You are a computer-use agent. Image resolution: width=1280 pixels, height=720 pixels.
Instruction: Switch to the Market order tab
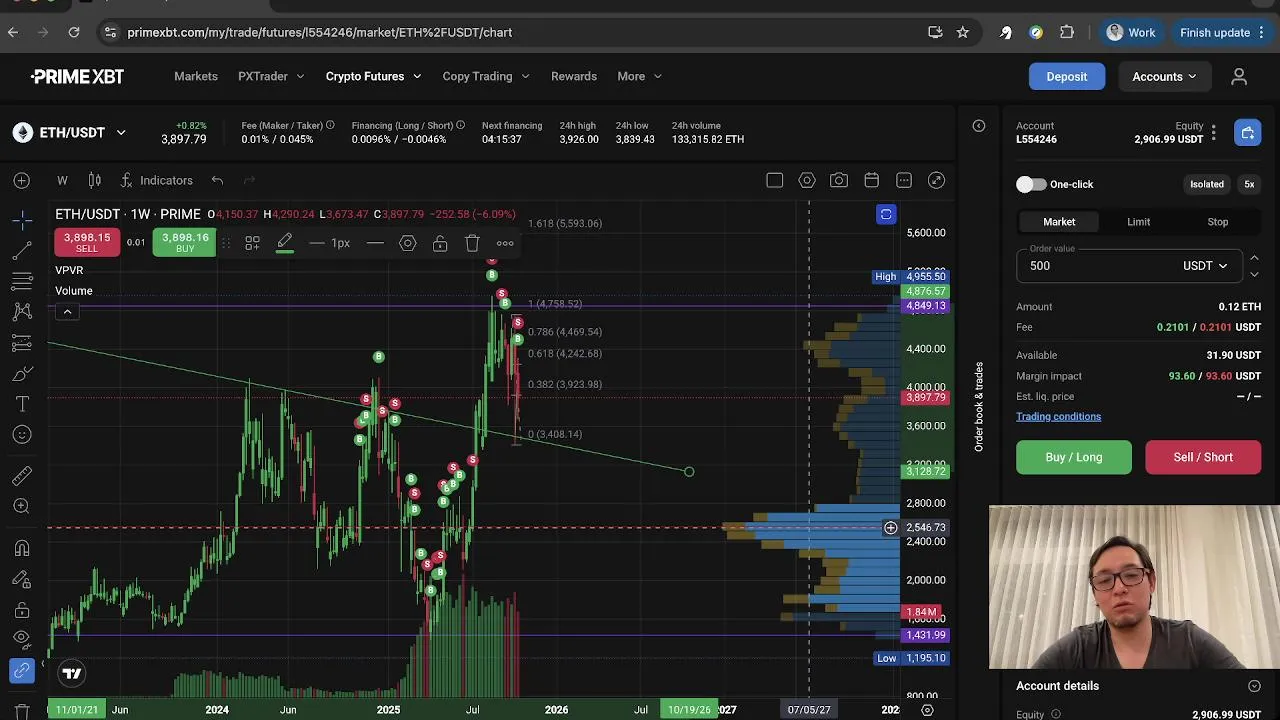[x=1059, y=222]
